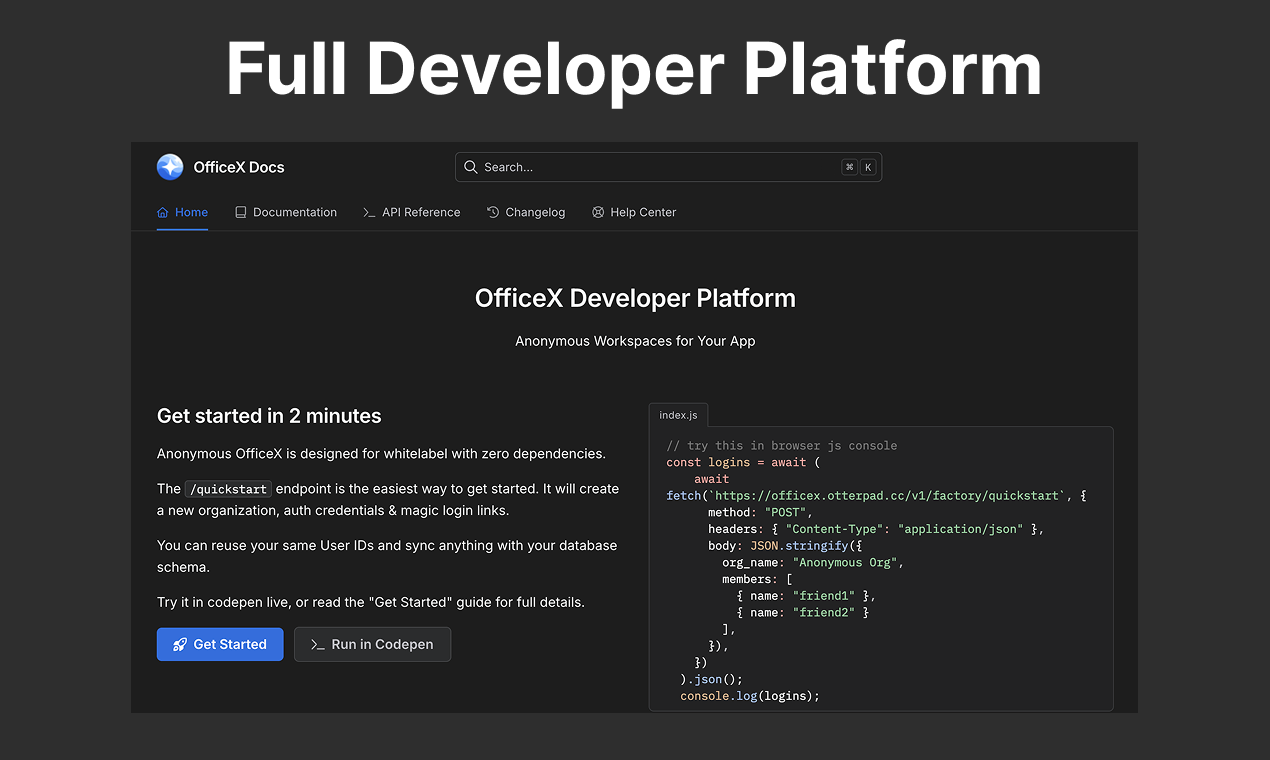The height and width of the screenshot is (760, 1270).
Task: Click the history clock icon beside Changelog
Action: coord(493,212)
